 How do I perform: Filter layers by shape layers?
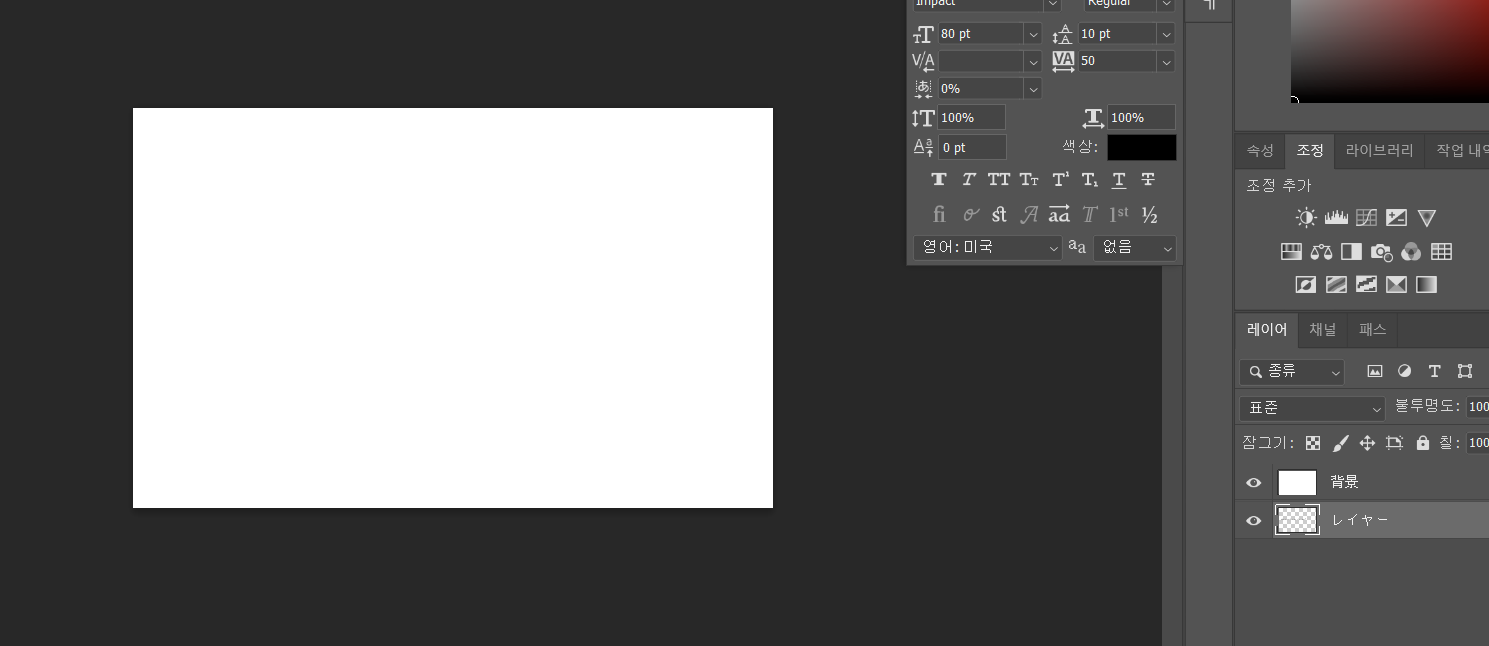[1465, 371]
